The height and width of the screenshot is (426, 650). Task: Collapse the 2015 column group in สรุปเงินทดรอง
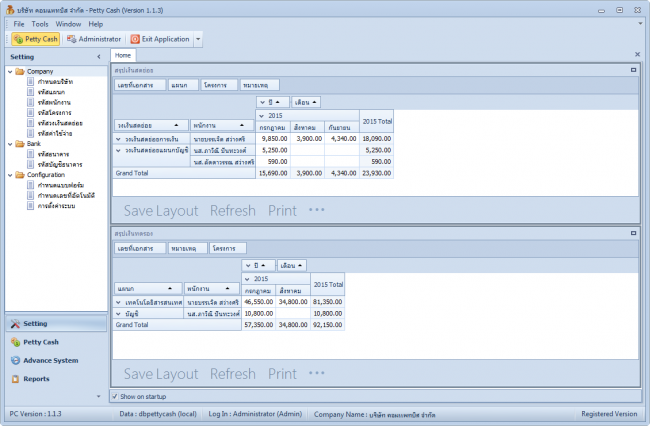point(247,279)
